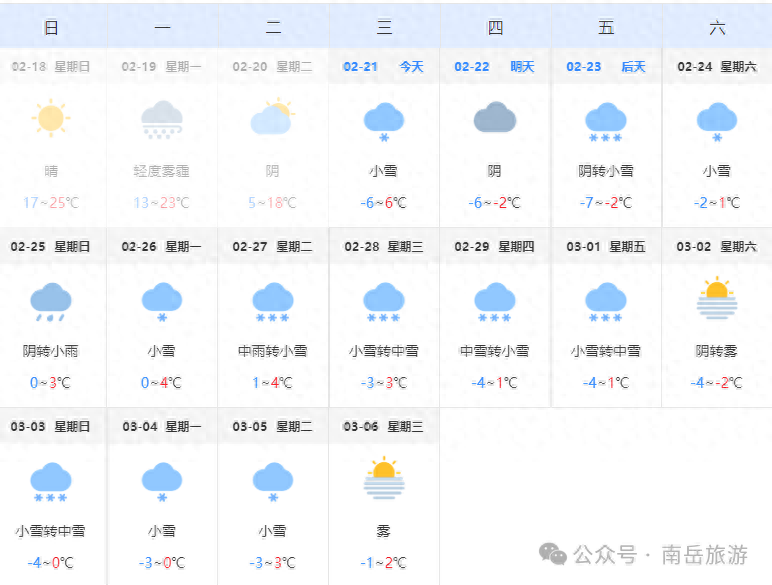Select the 五 weekday column header

pyautogui.click(x=607, y=27)
